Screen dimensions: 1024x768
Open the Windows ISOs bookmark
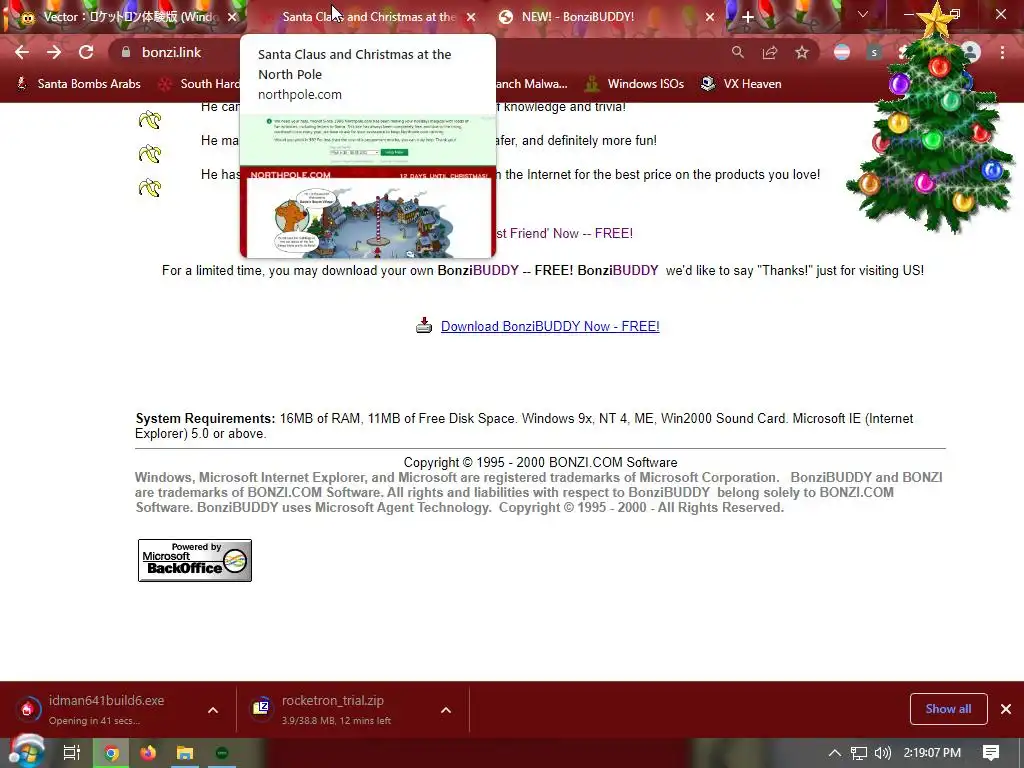(635, 84)
